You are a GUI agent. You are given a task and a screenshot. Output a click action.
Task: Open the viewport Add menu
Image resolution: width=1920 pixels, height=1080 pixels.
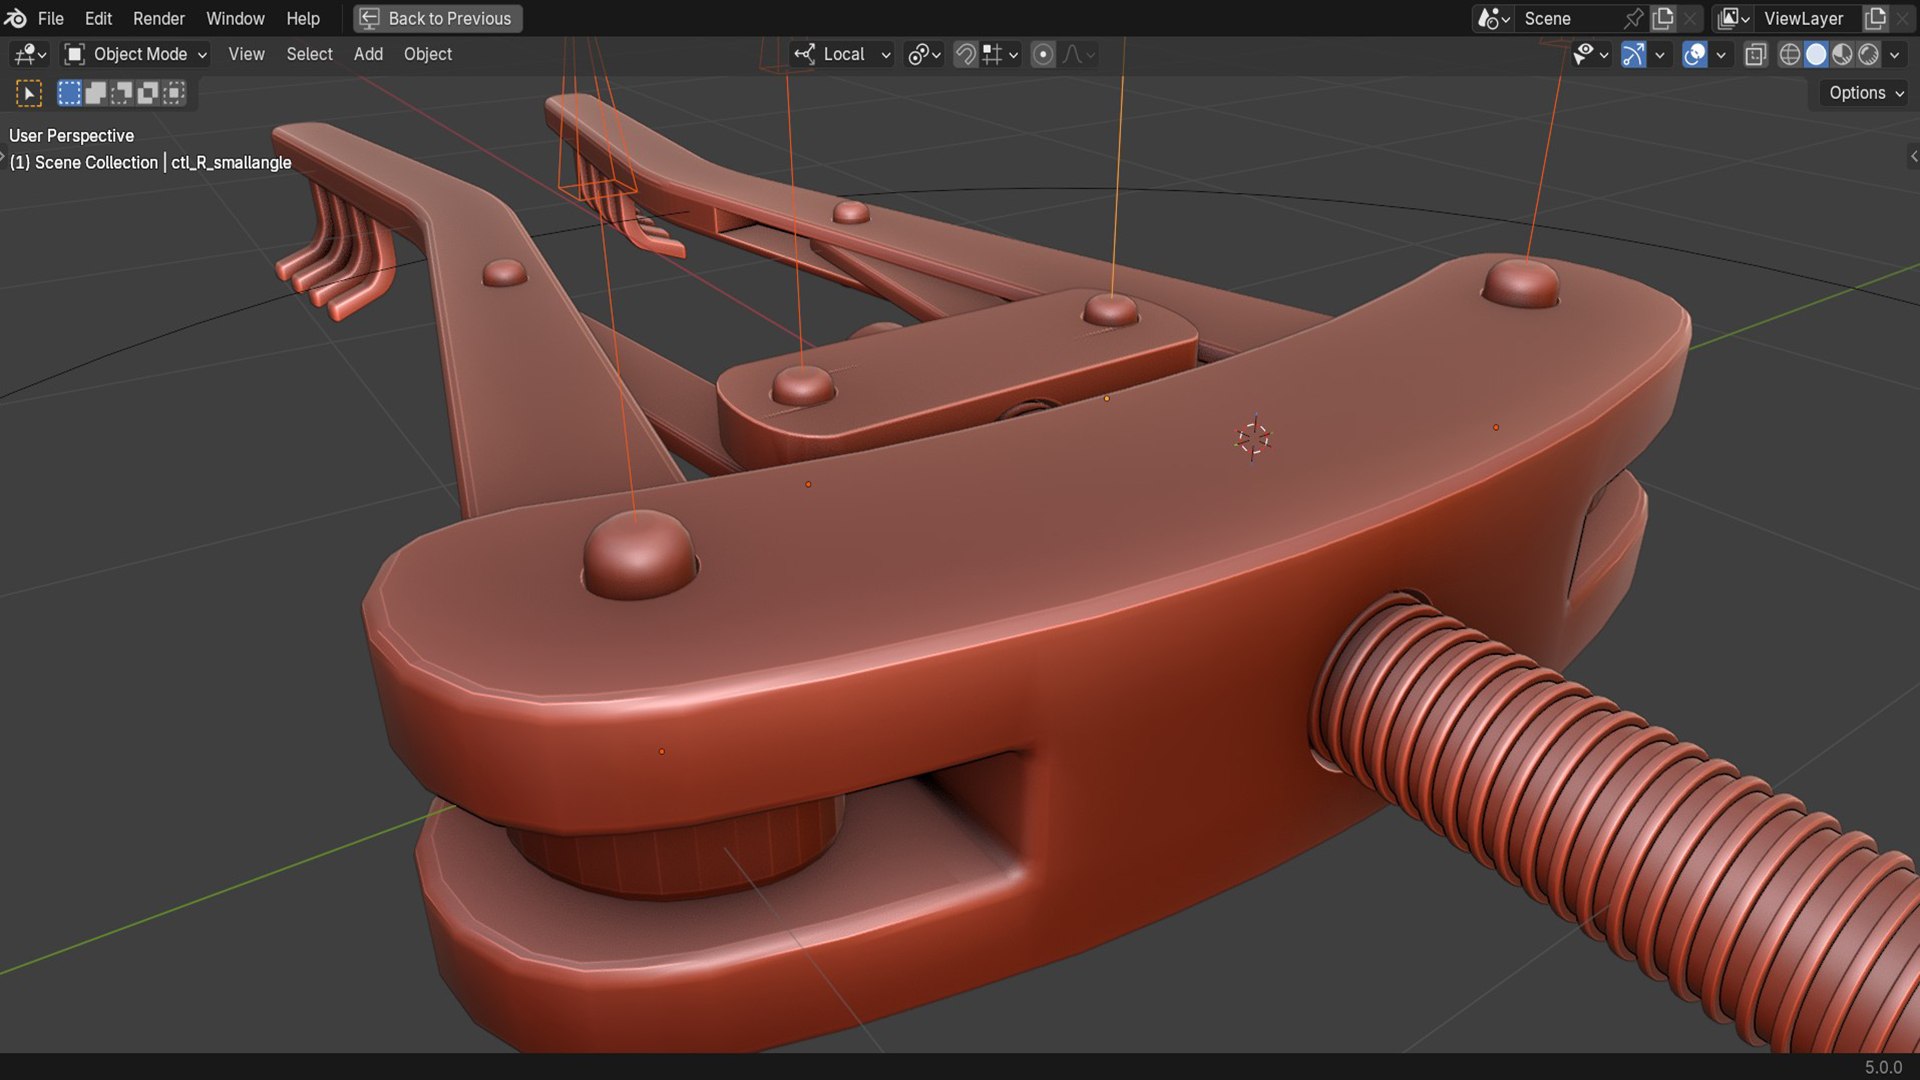coord(368,54)
